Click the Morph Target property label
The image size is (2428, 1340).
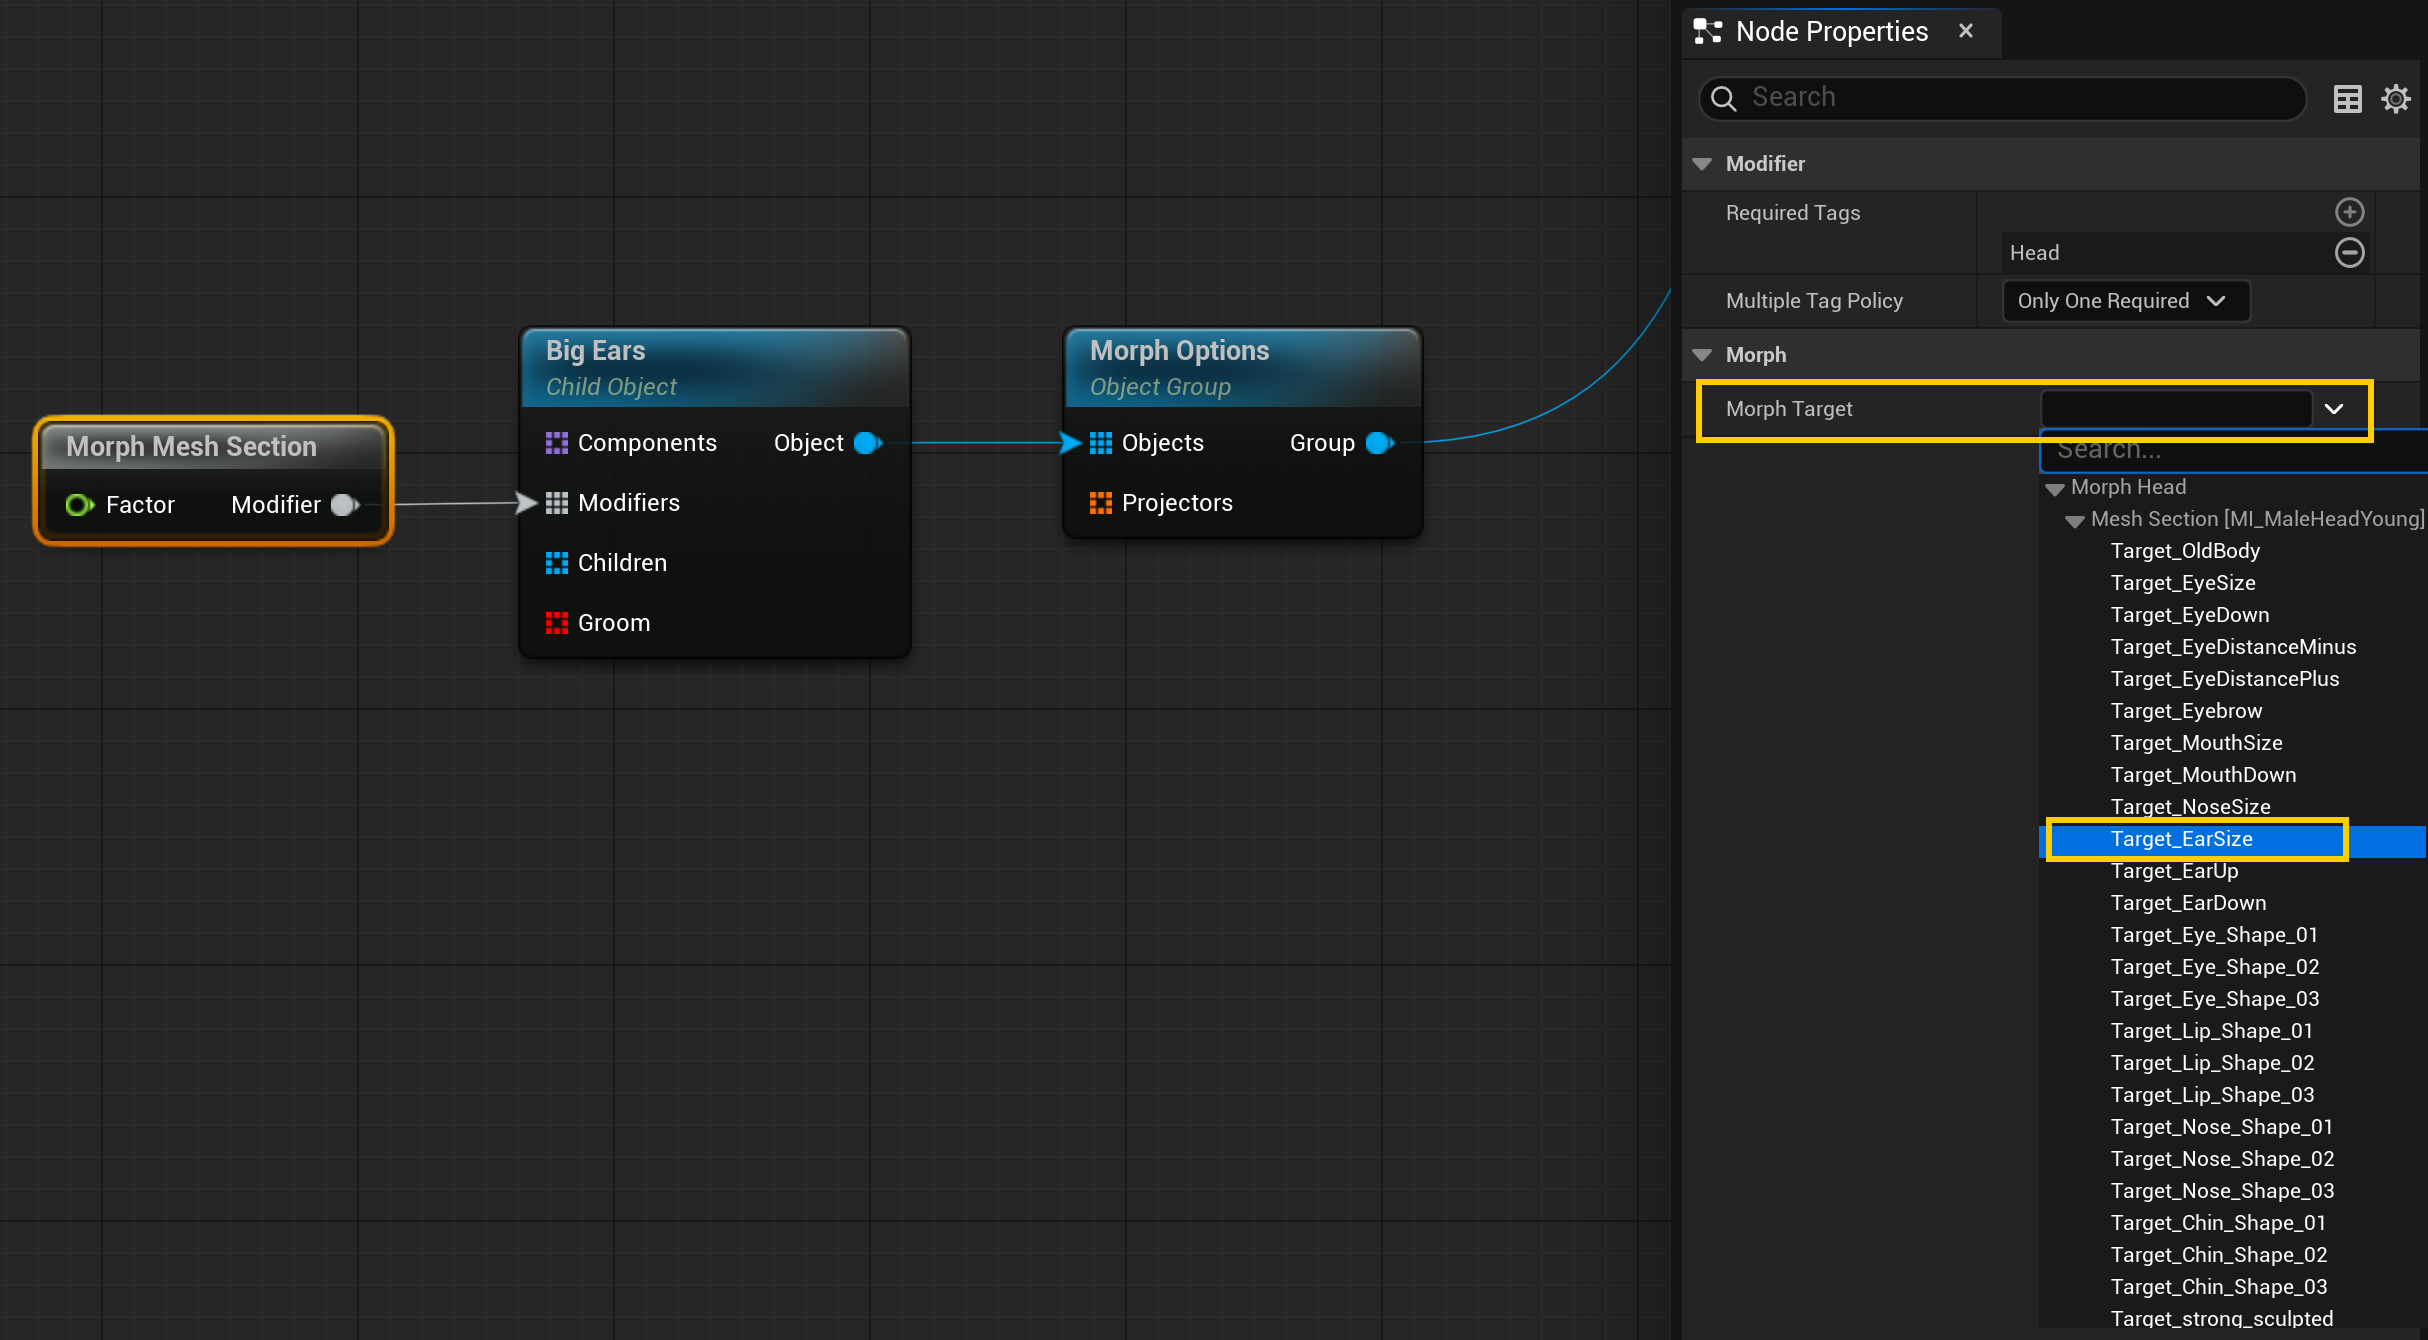[x=1789, y=409]
